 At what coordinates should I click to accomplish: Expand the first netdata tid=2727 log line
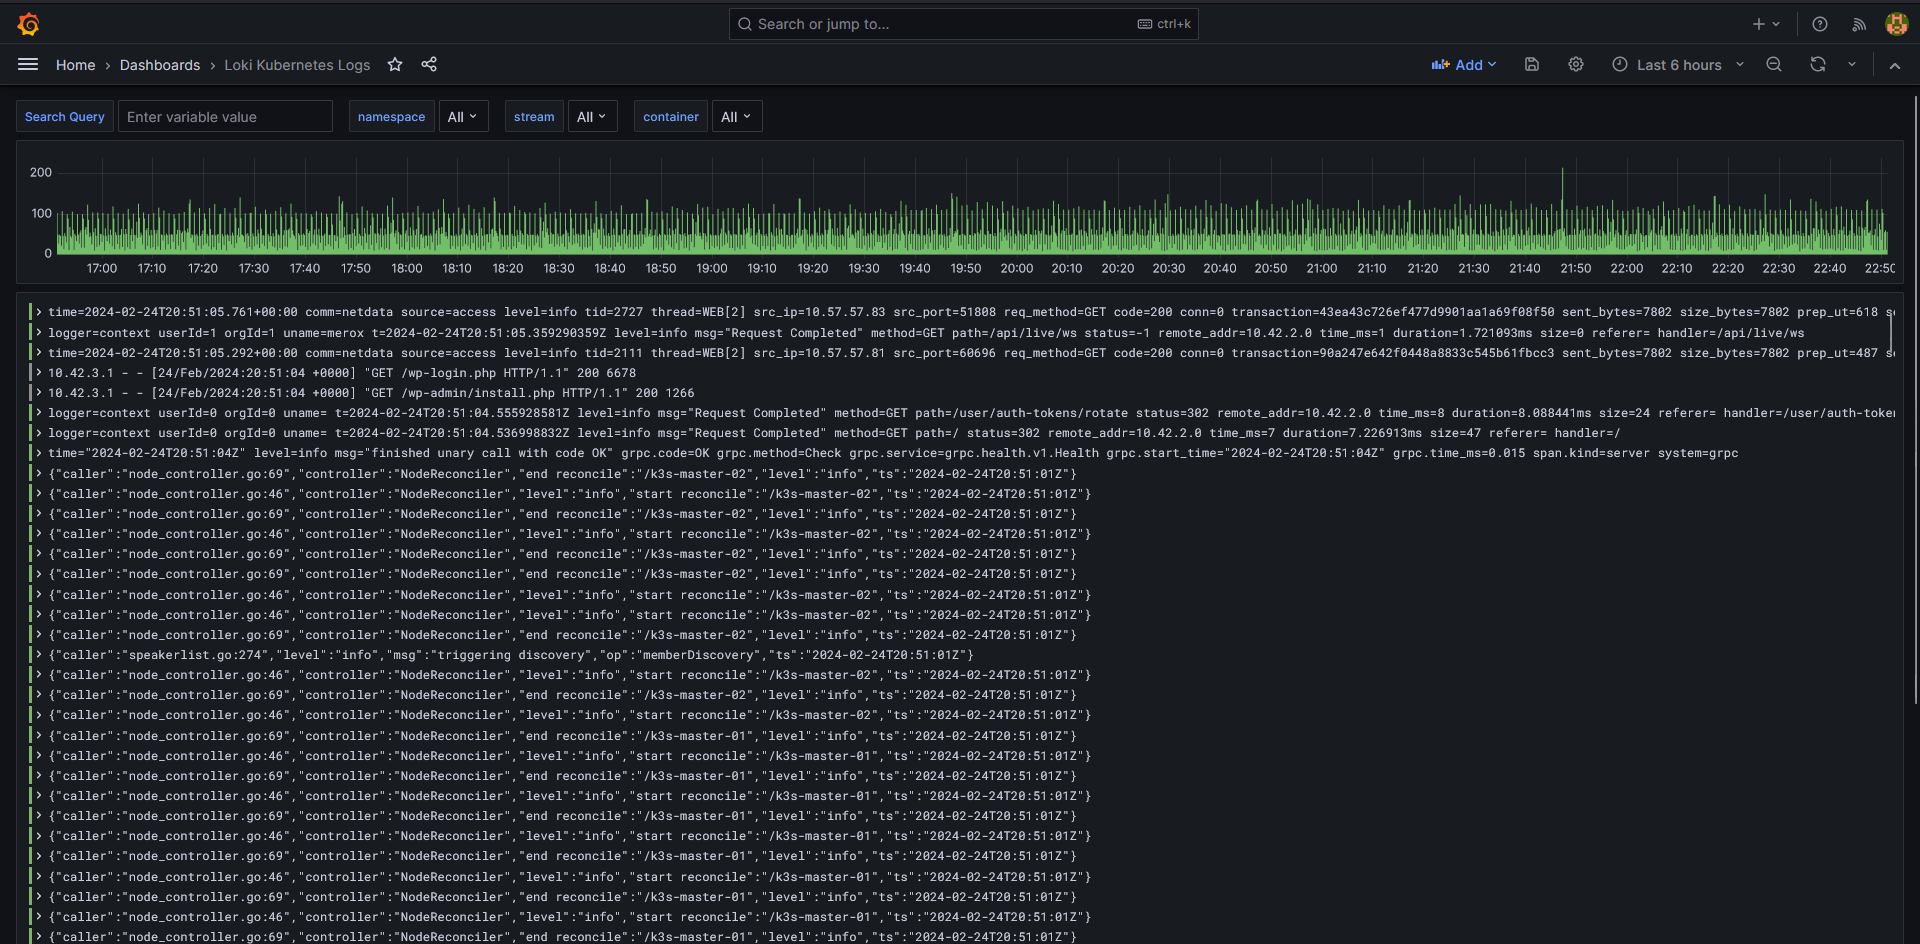click(x=39, y=312)
